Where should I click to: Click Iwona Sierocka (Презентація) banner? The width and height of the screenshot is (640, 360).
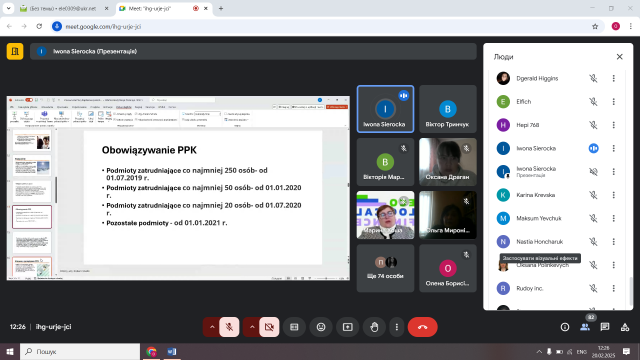pos(253,51)
